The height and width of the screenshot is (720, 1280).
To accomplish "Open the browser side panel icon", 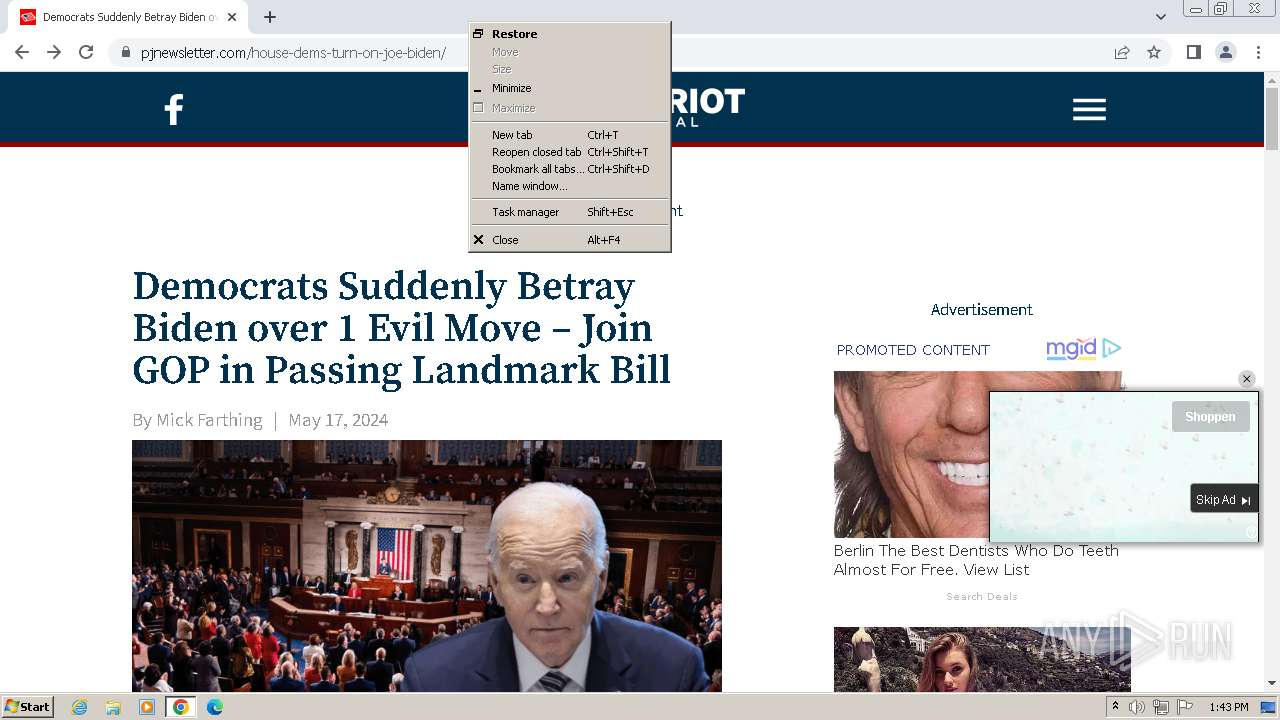I will (x=1194, y=52).
